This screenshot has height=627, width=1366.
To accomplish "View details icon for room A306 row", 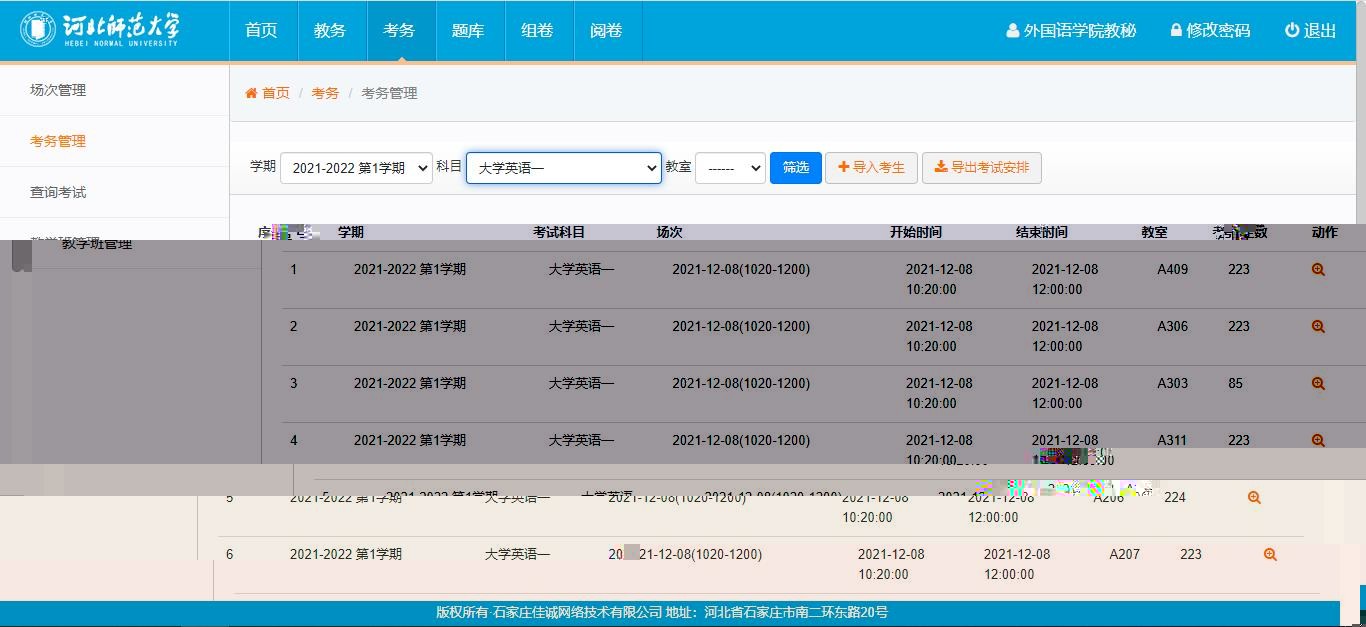I will 1318,326.
